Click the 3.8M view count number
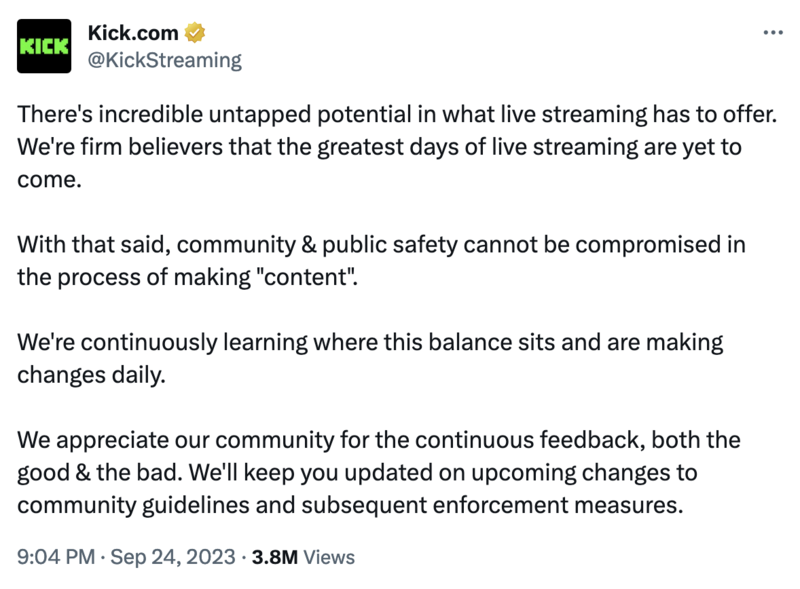The width and height of the screenshot is (800, 589). click(274, 557)
